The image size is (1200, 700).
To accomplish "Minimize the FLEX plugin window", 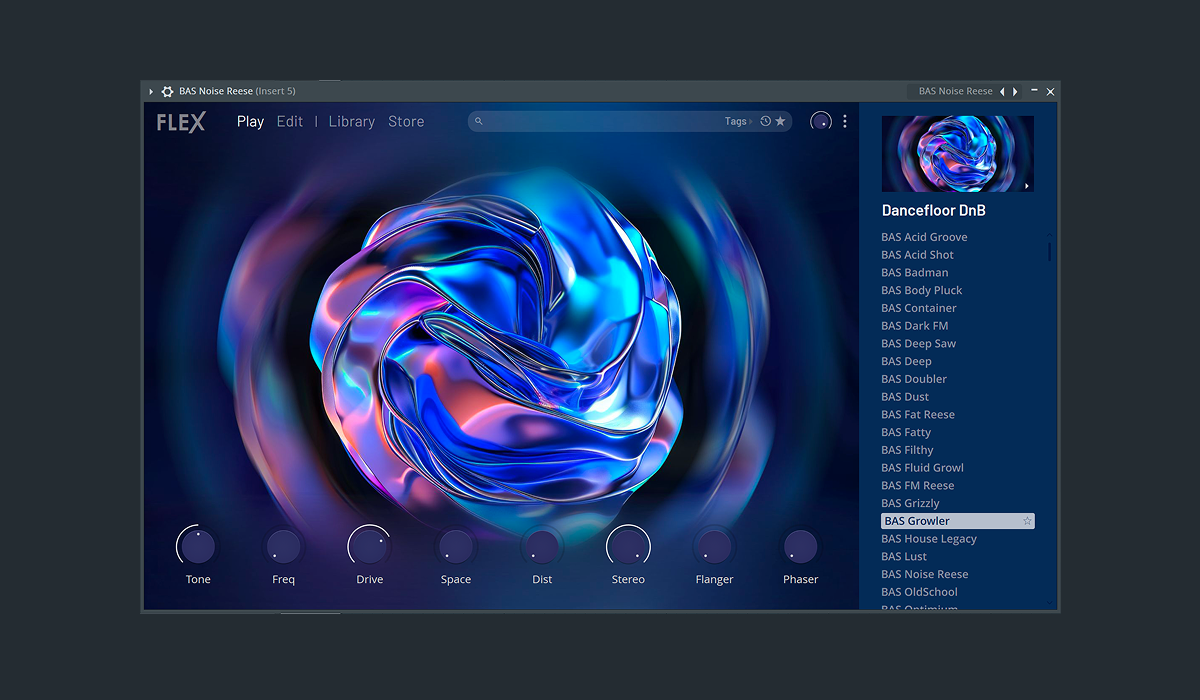I will tap(1034, 91).
